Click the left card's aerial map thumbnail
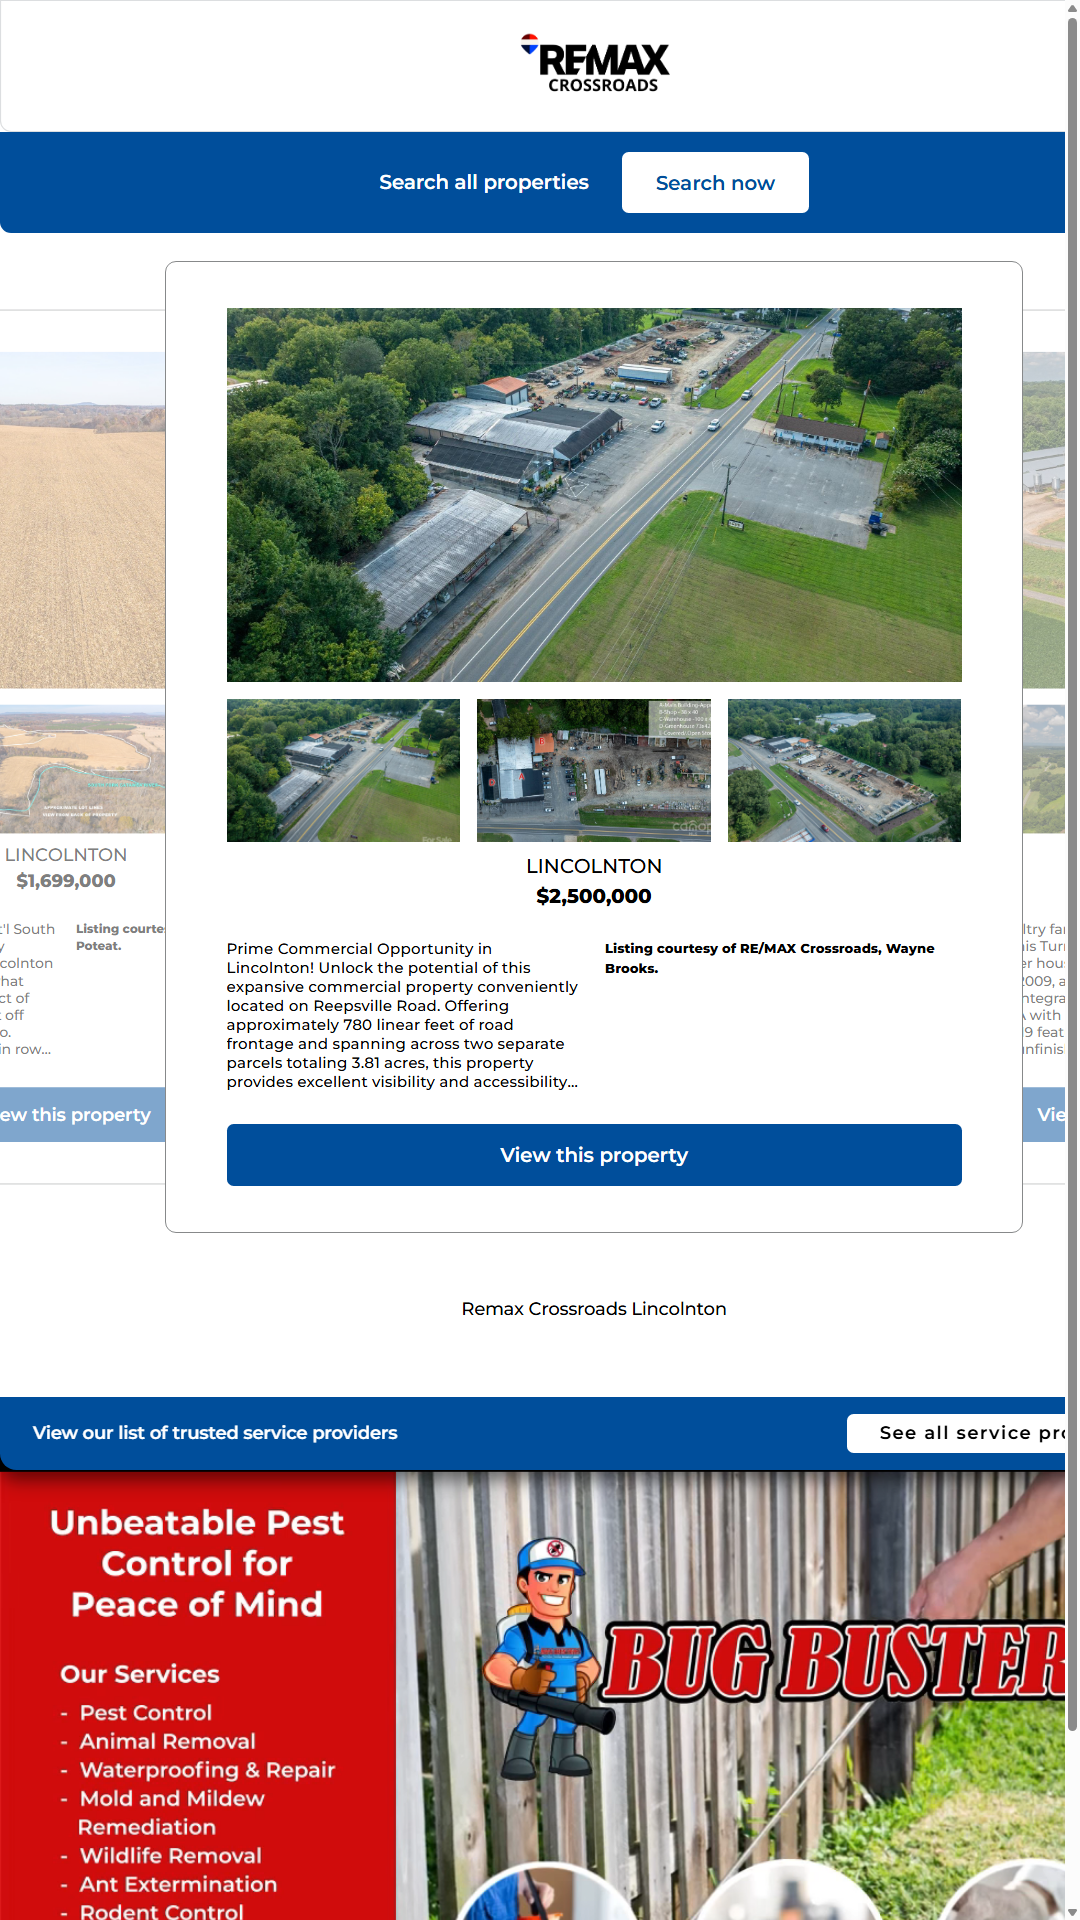Viewport: 1080px width, 1920px height. point(82,769)
